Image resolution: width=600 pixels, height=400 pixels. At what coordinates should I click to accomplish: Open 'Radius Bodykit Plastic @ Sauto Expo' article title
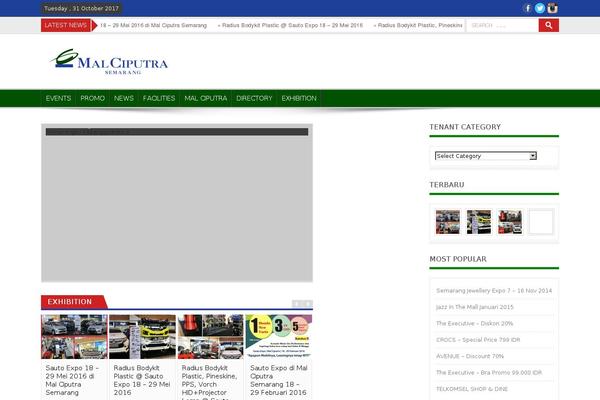point(142,380)
